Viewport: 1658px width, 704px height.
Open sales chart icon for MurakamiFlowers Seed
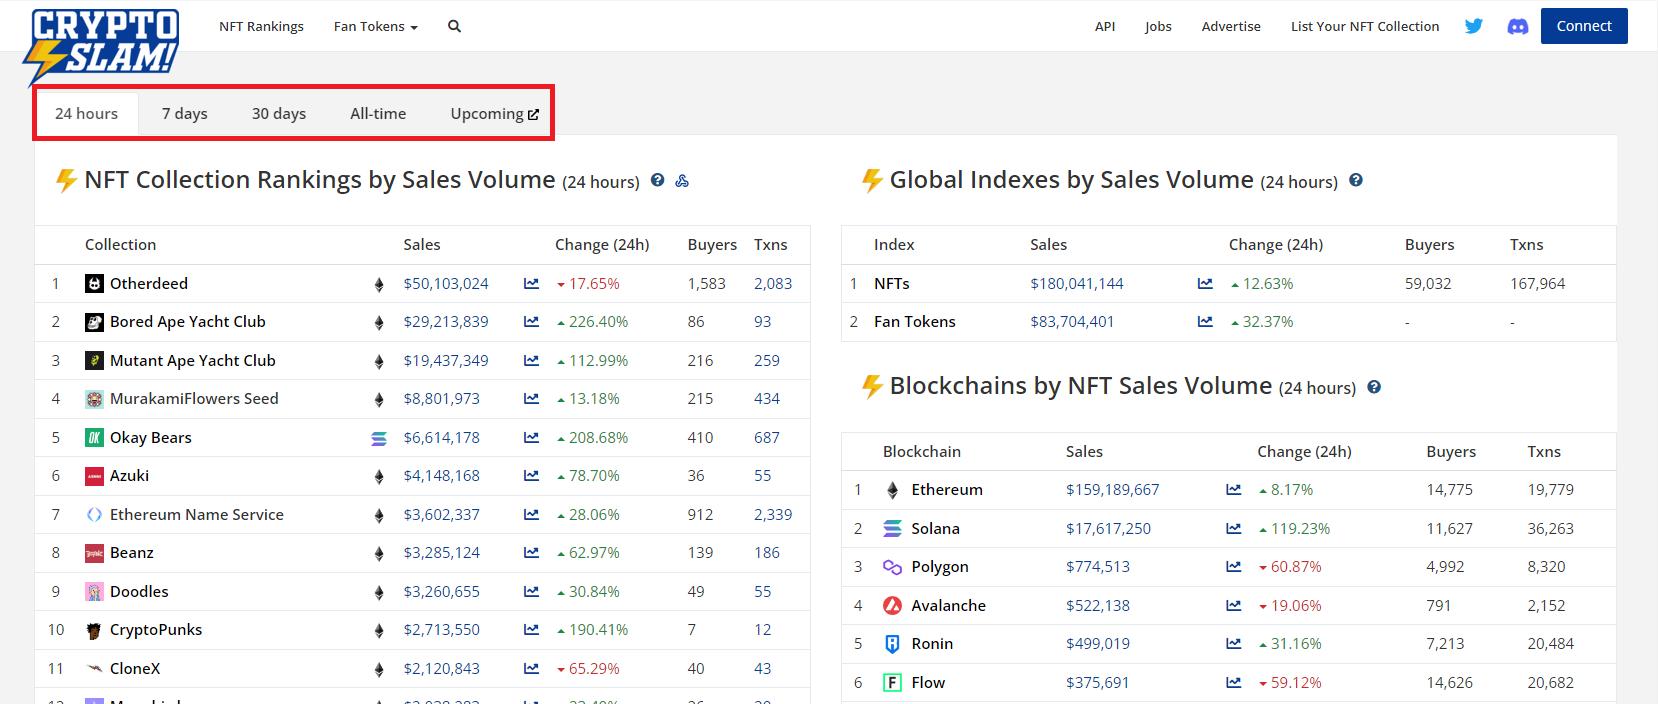pos(531,399)
